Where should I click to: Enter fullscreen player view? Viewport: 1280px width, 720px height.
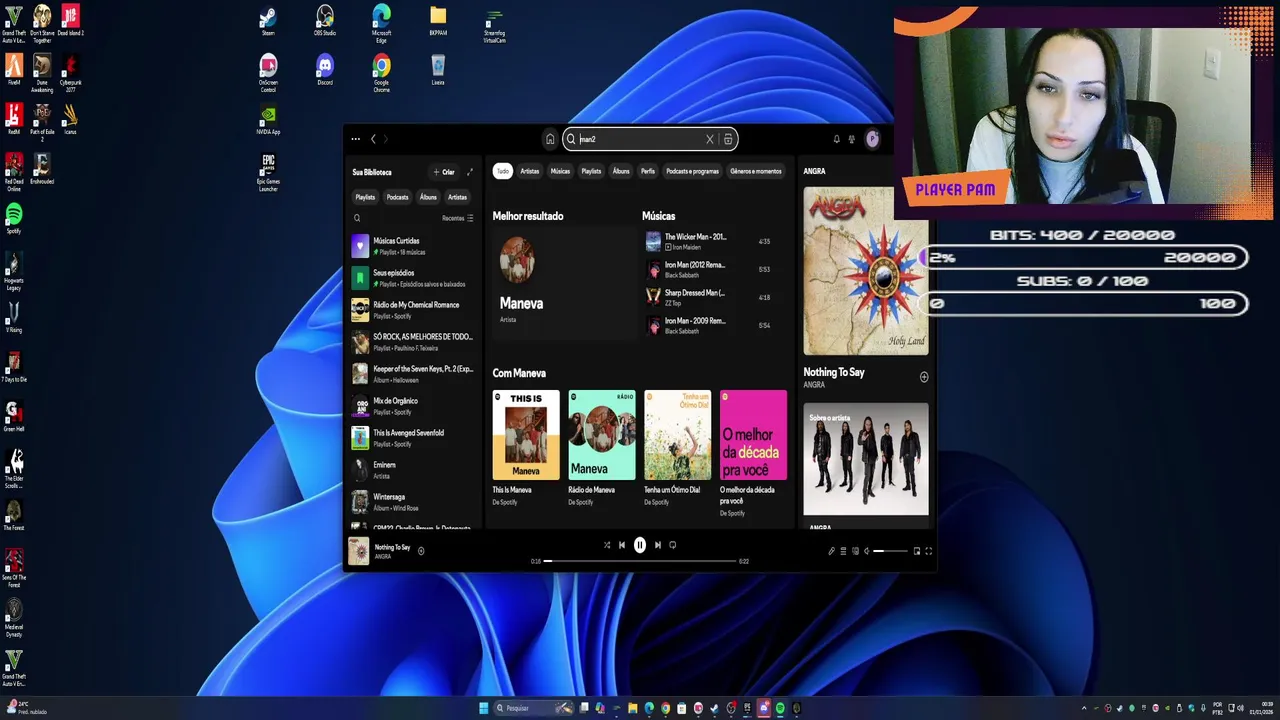point(928,551)
